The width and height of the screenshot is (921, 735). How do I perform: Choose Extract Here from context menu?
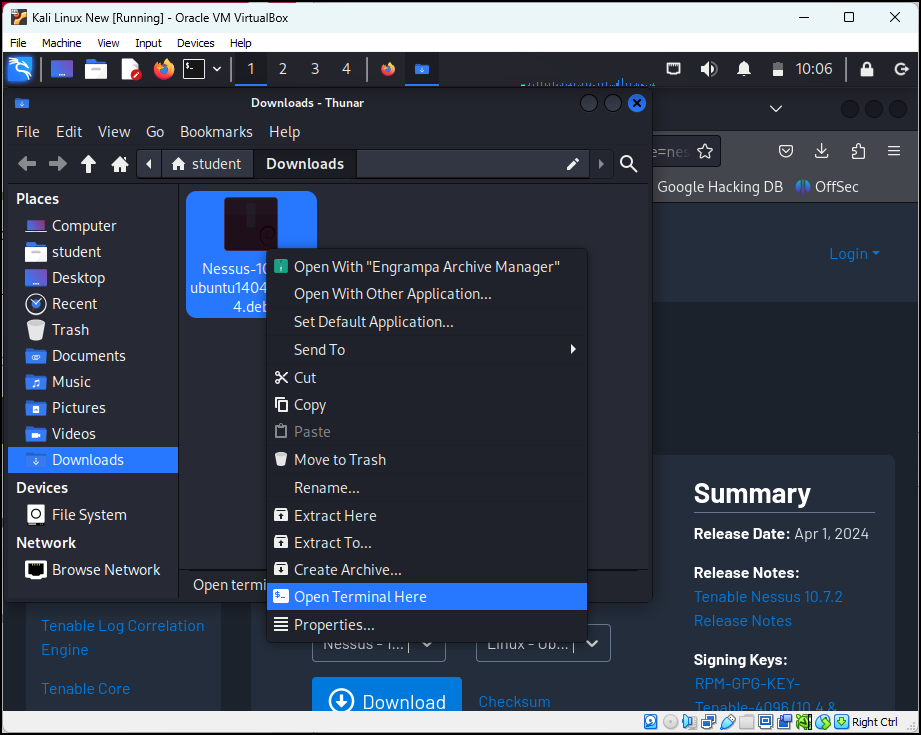point(427,516)
